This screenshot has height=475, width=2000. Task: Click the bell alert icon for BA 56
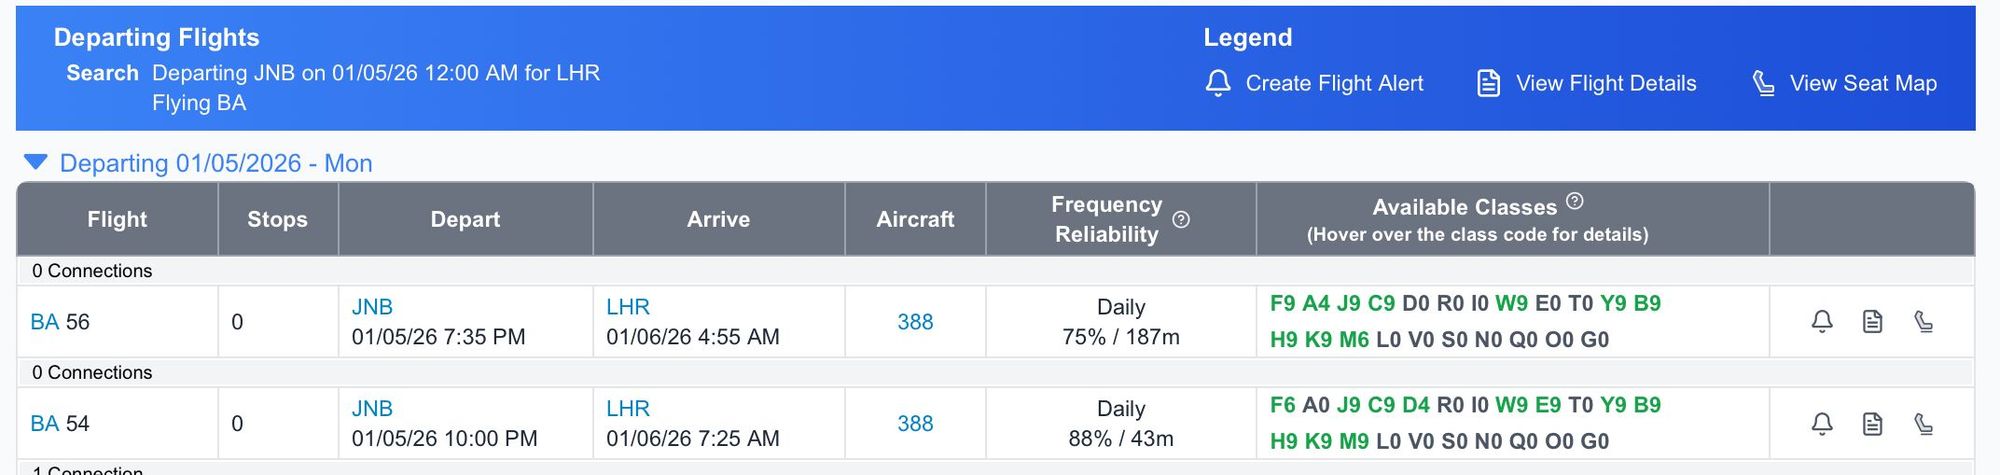click(x=1822, y=321)
